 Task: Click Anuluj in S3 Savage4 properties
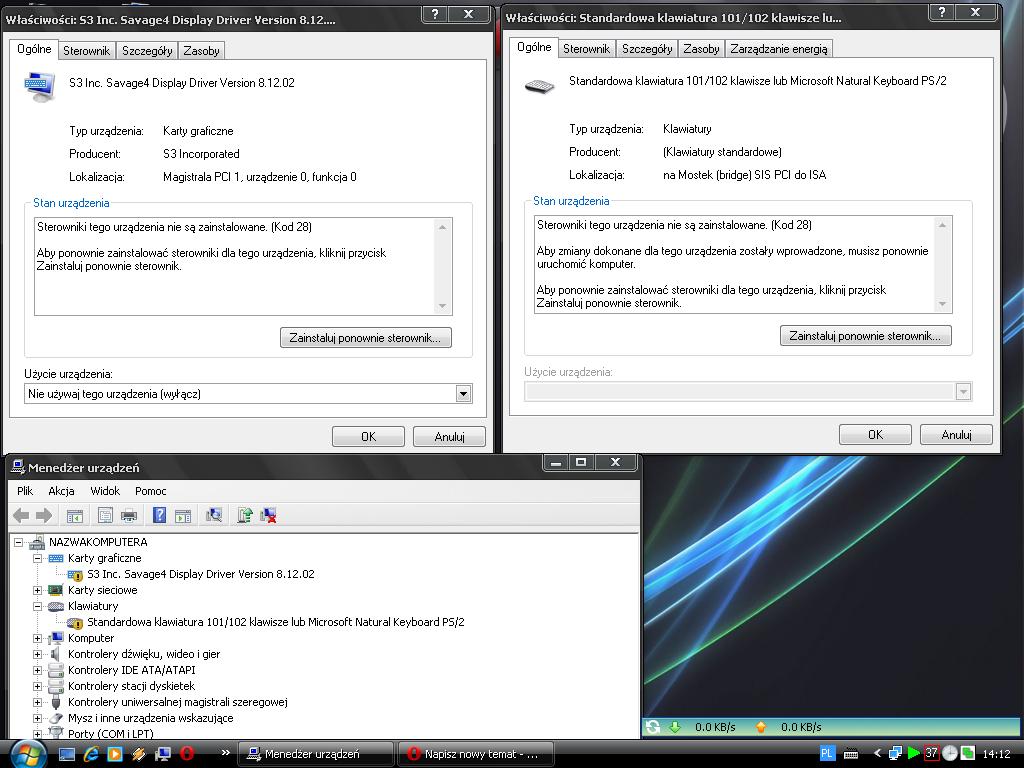pos(449,436)
